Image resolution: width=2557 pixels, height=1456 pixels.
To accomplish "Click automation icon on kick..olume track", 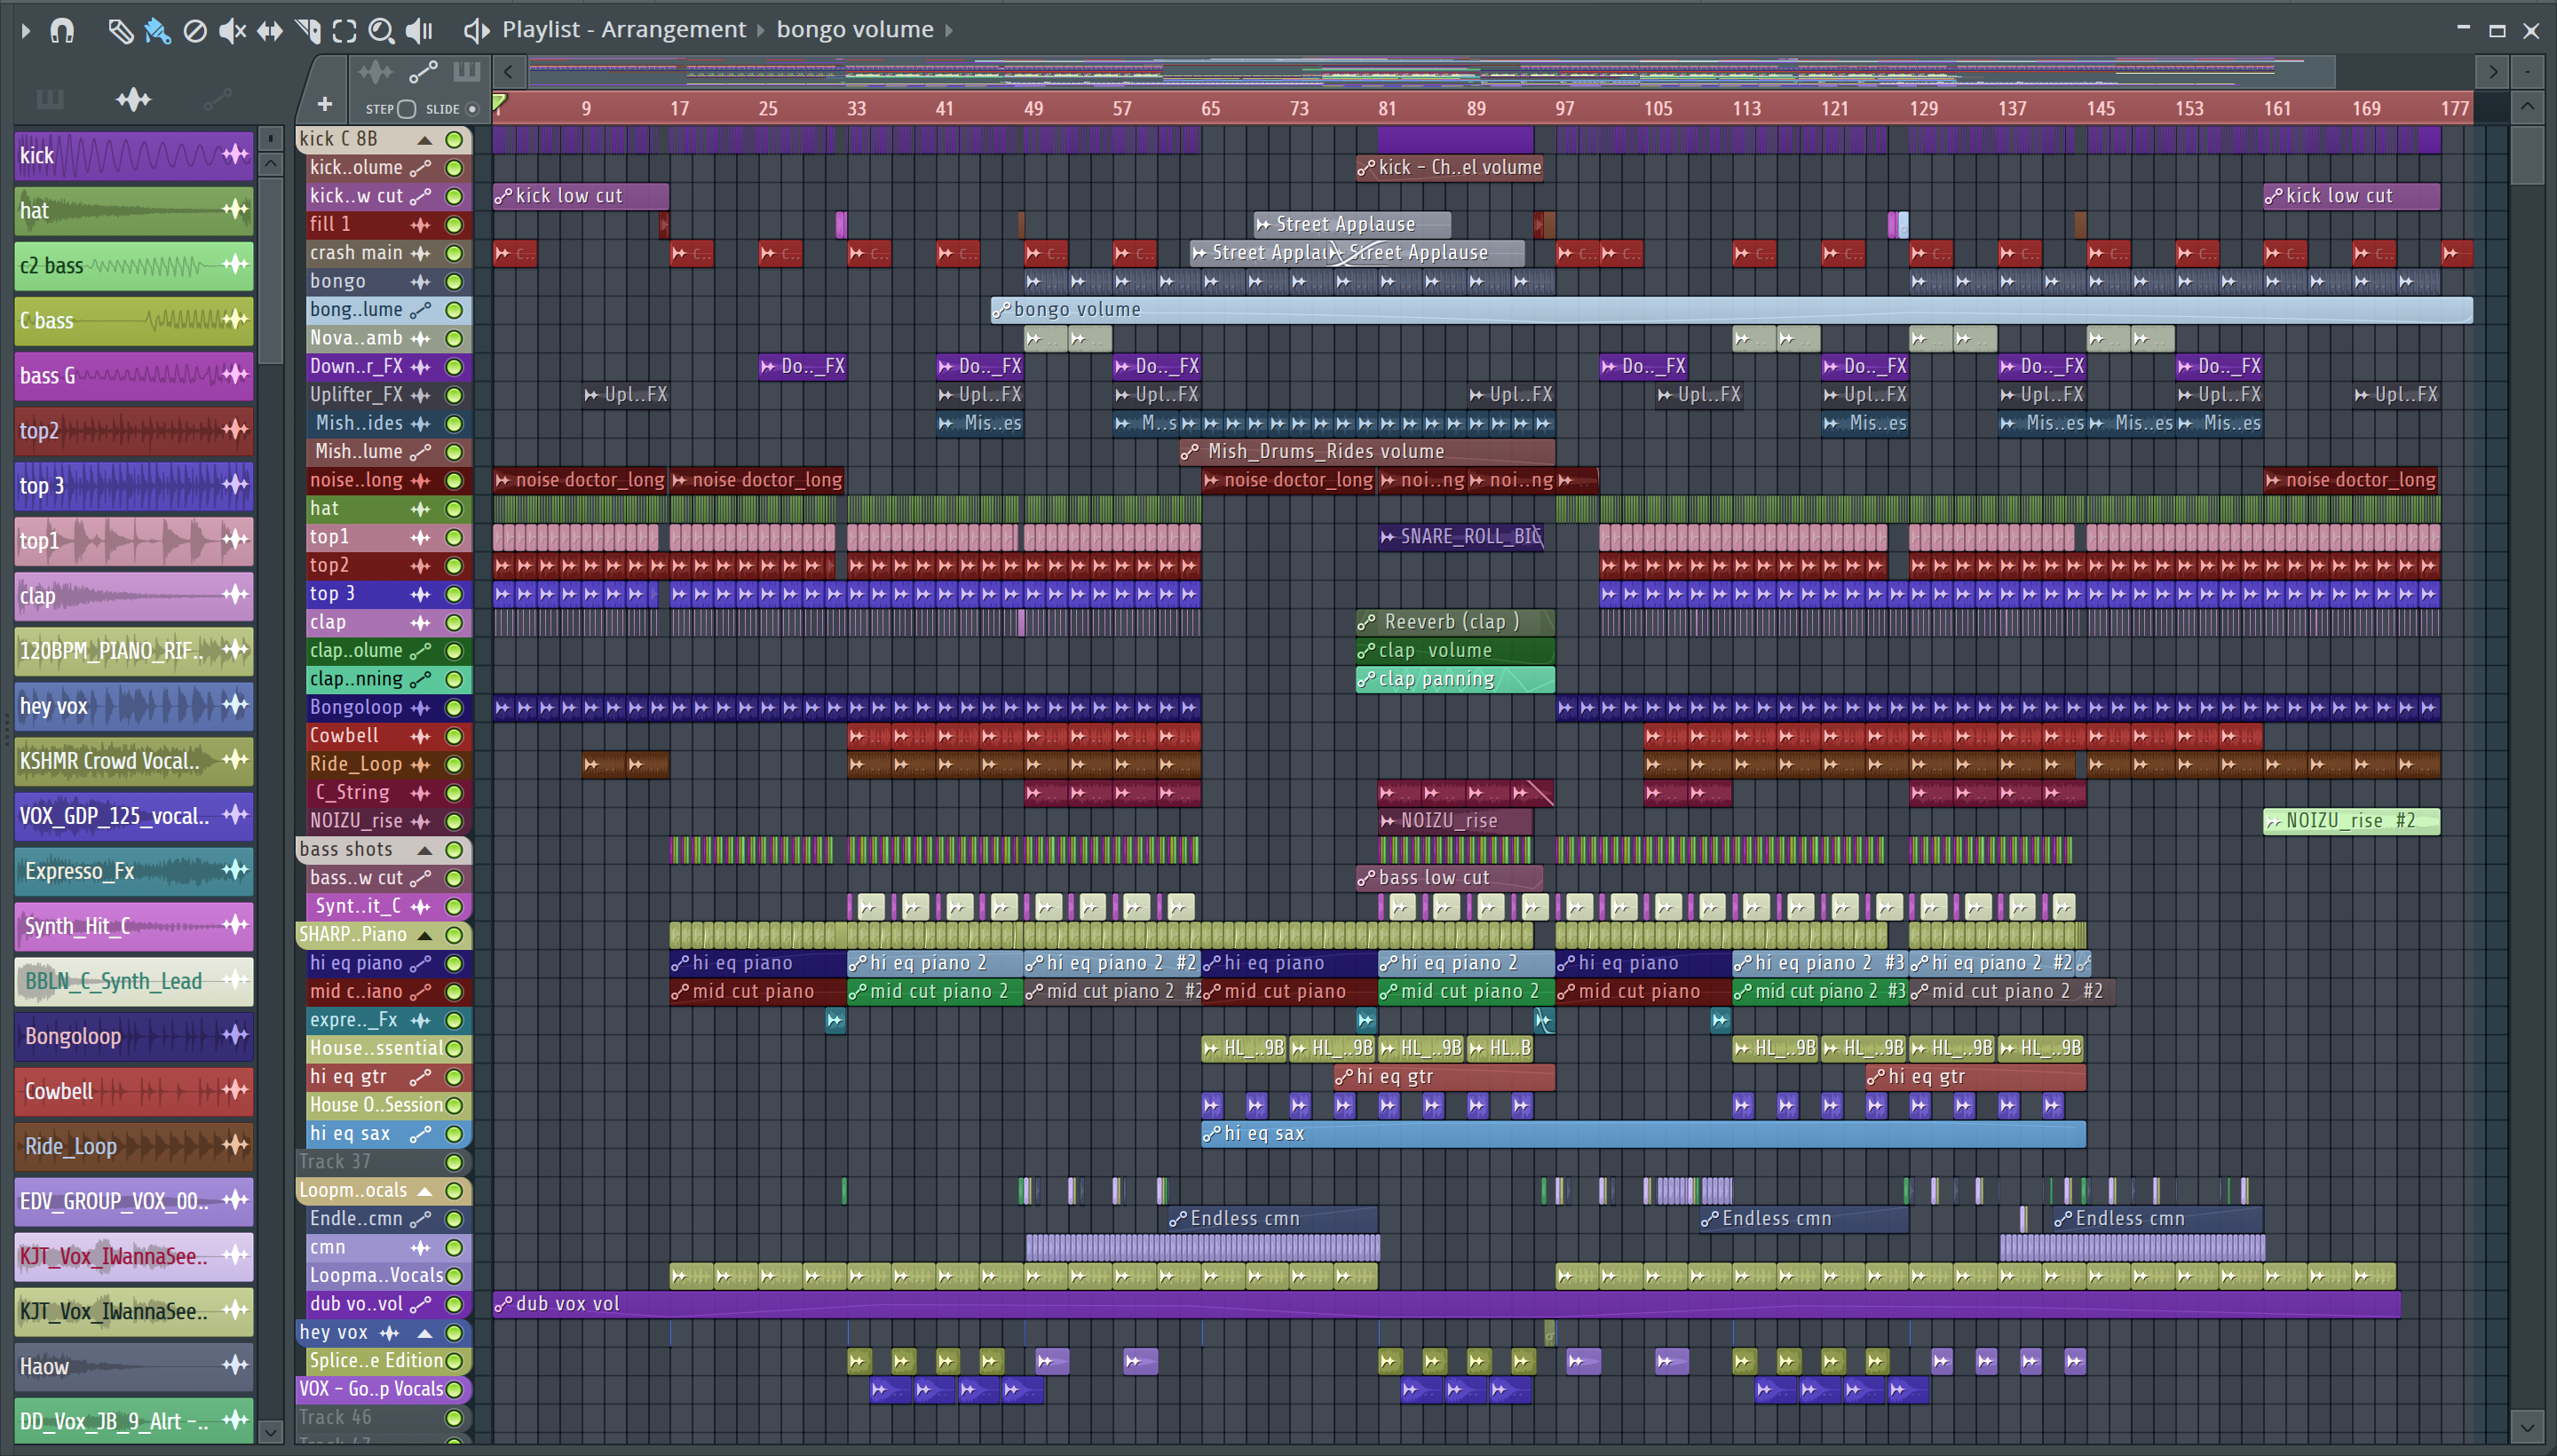I will 421,168.
